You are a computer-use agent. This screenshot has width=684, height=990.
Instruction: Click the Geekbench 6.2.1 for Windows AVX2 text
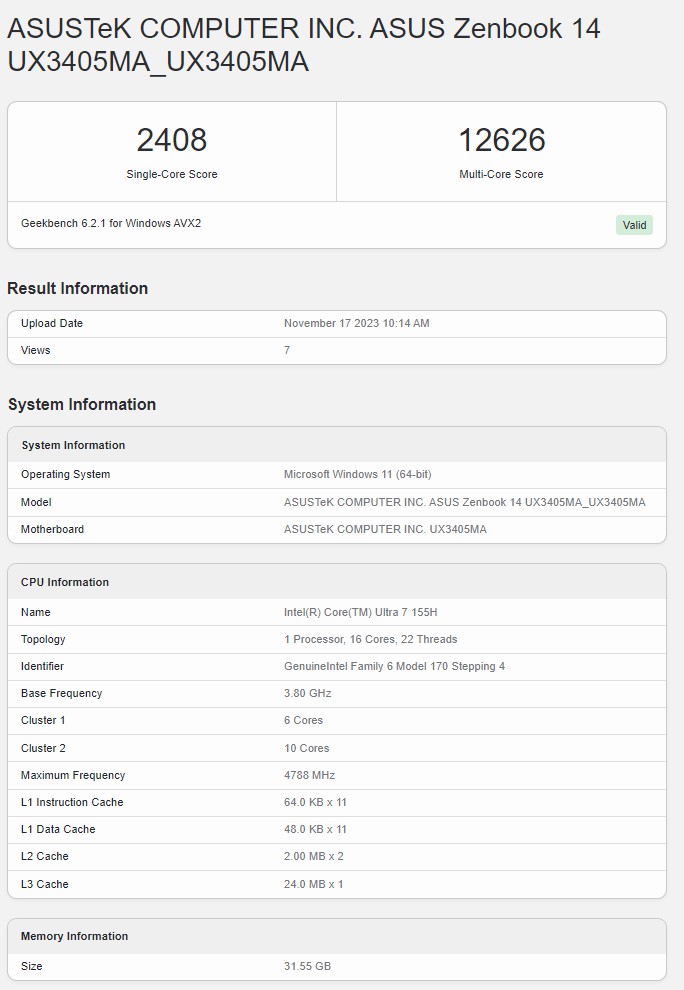pyautogui.click(x=111, y=223)
